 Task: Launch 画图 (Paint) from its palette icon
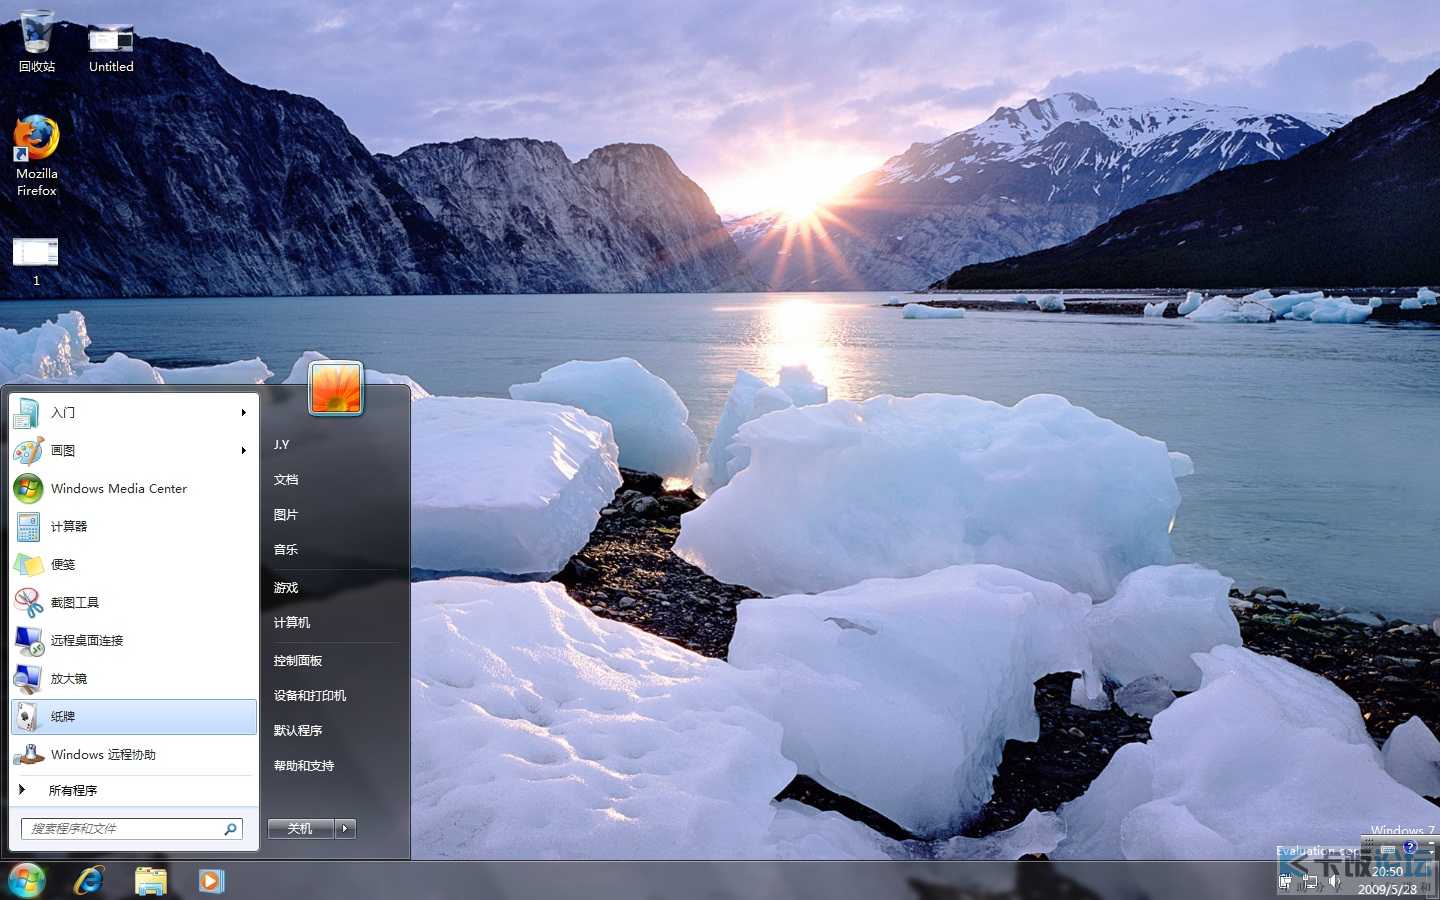click(27, 450)
